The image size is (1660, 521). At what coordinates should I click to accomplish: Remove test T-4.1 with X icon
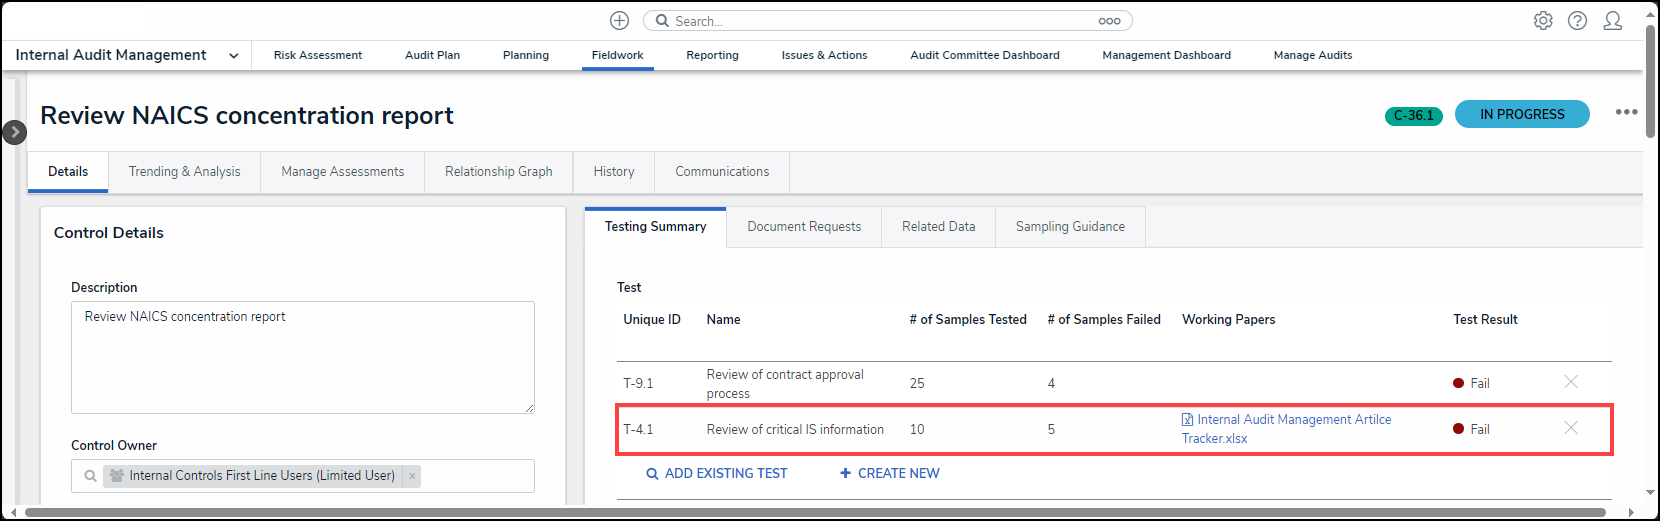pos(1570,428)
